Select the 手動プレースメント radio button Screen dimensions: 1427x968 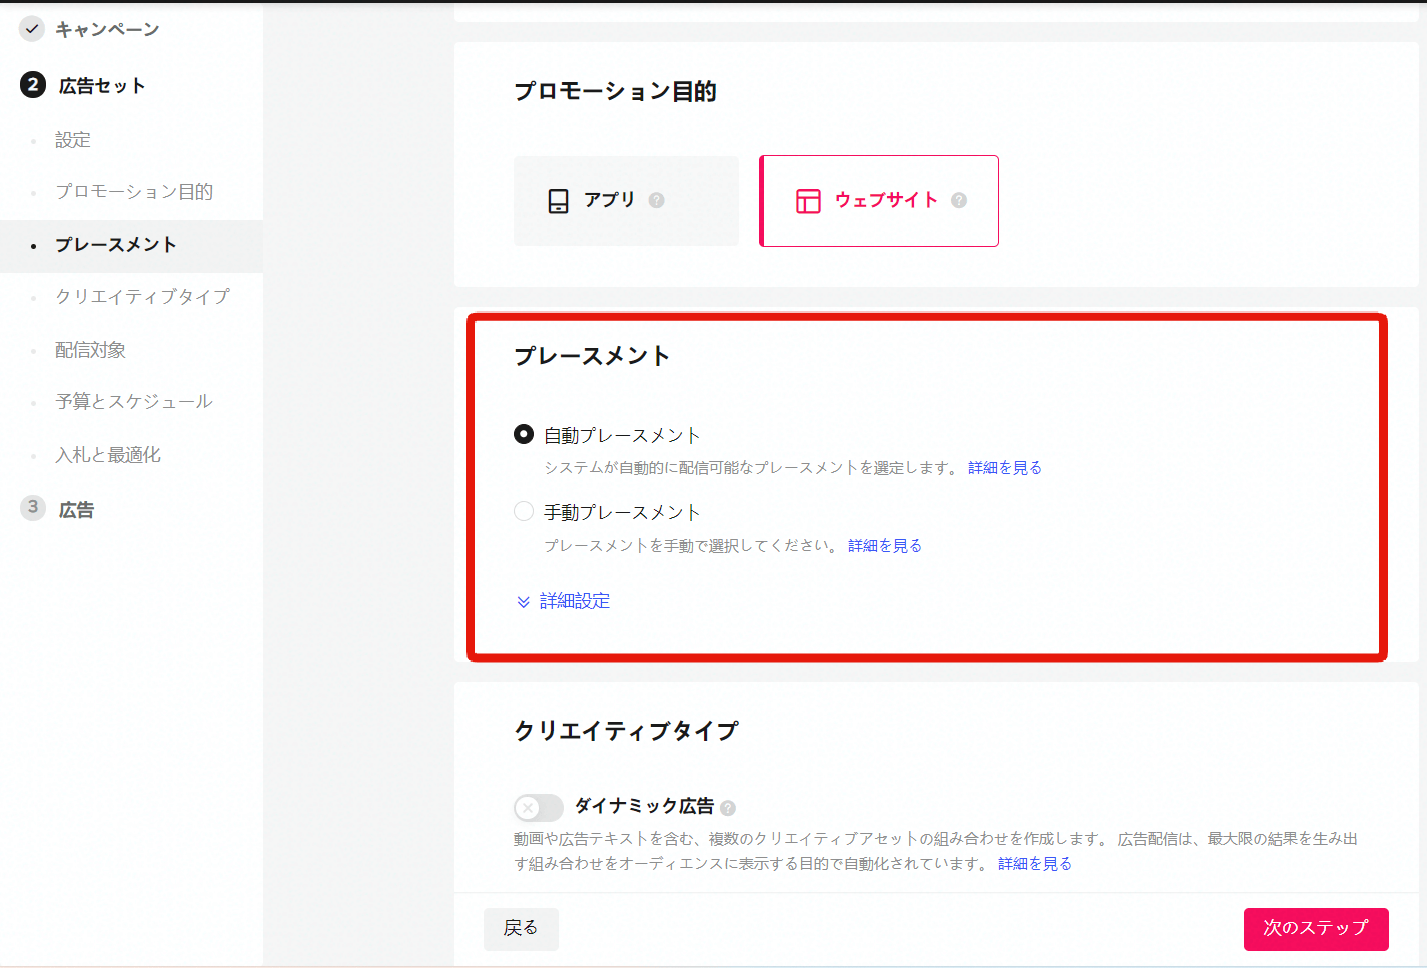pyautogui.click(x=523, y=511)
